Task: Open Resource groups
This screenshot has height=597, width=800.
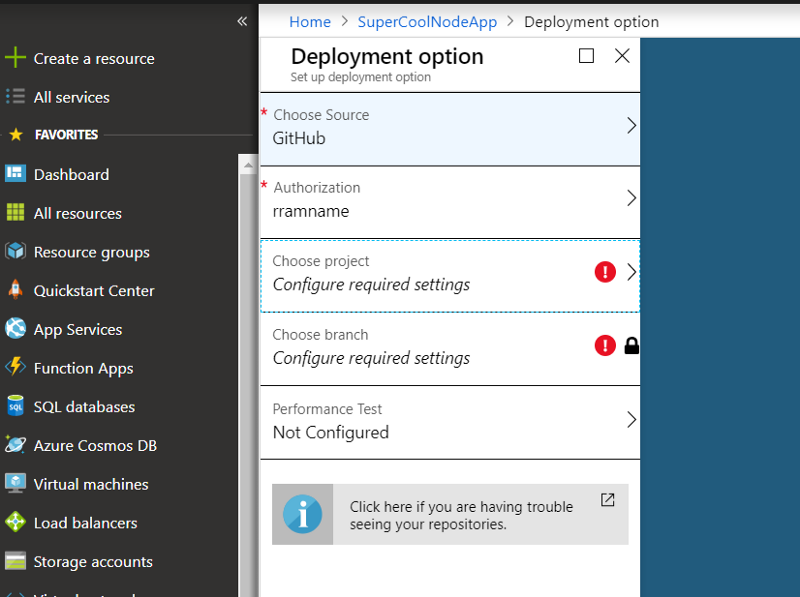Action: coord(92,252)
